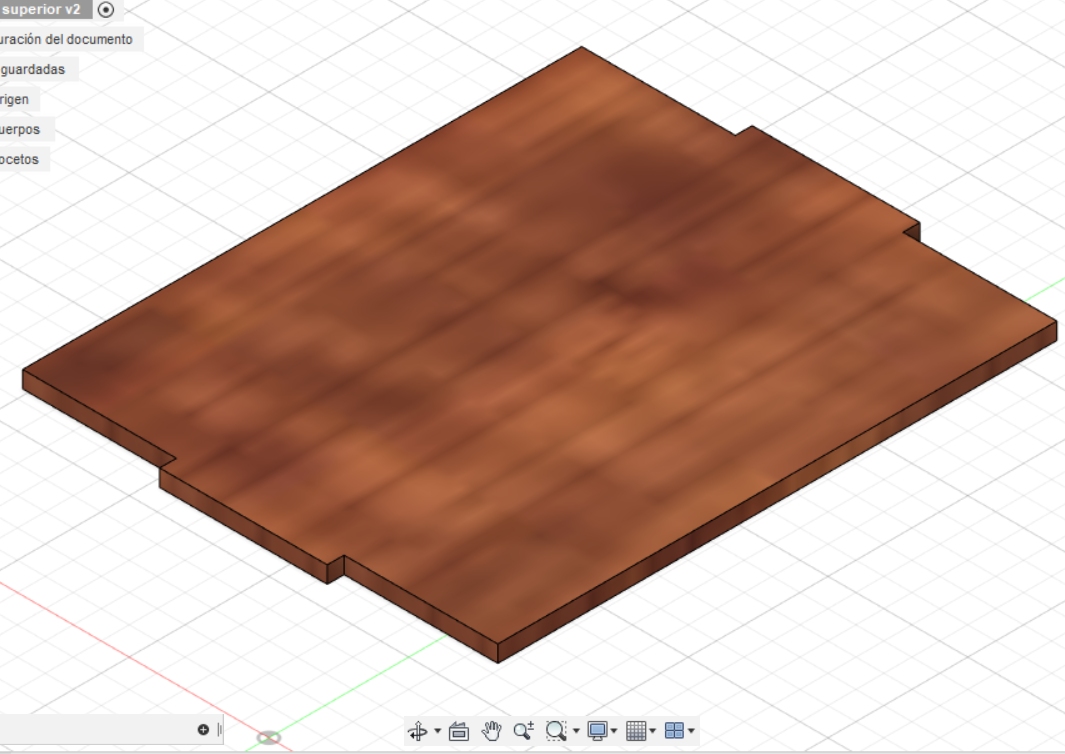Activate the Pan hand tool
This screenshot has height=754, width=1065.
tap(491, 731)
